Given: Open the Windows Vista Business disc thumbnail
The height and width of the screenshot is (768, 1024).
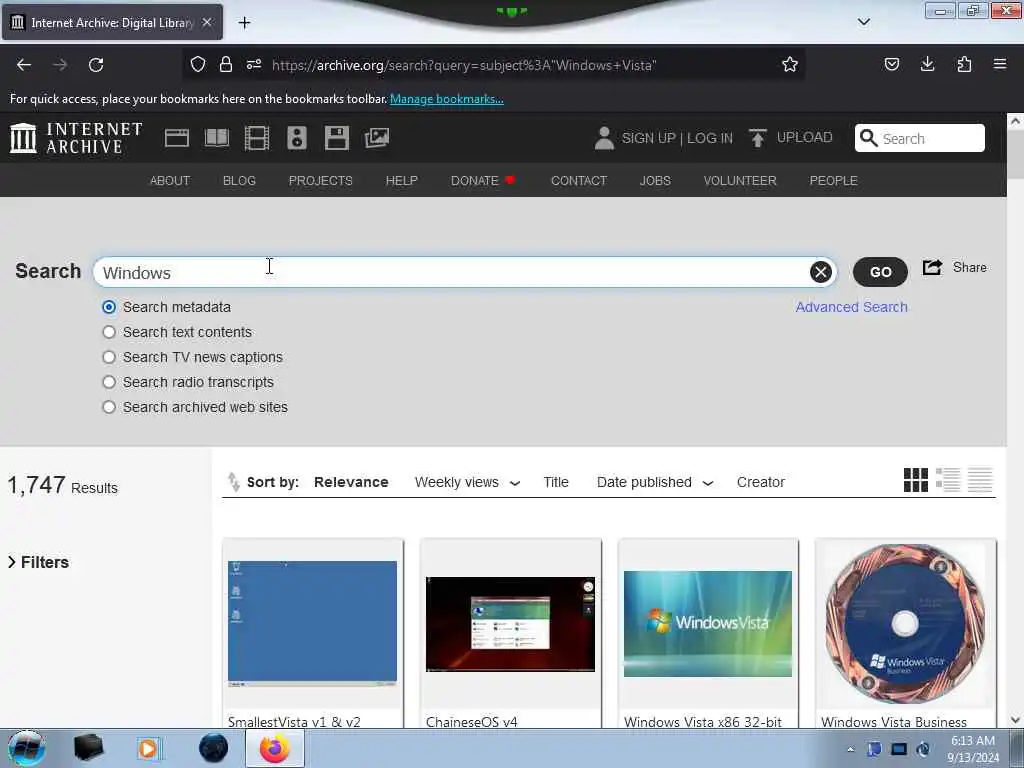Looking at the screenshot, I should (905, 623).
